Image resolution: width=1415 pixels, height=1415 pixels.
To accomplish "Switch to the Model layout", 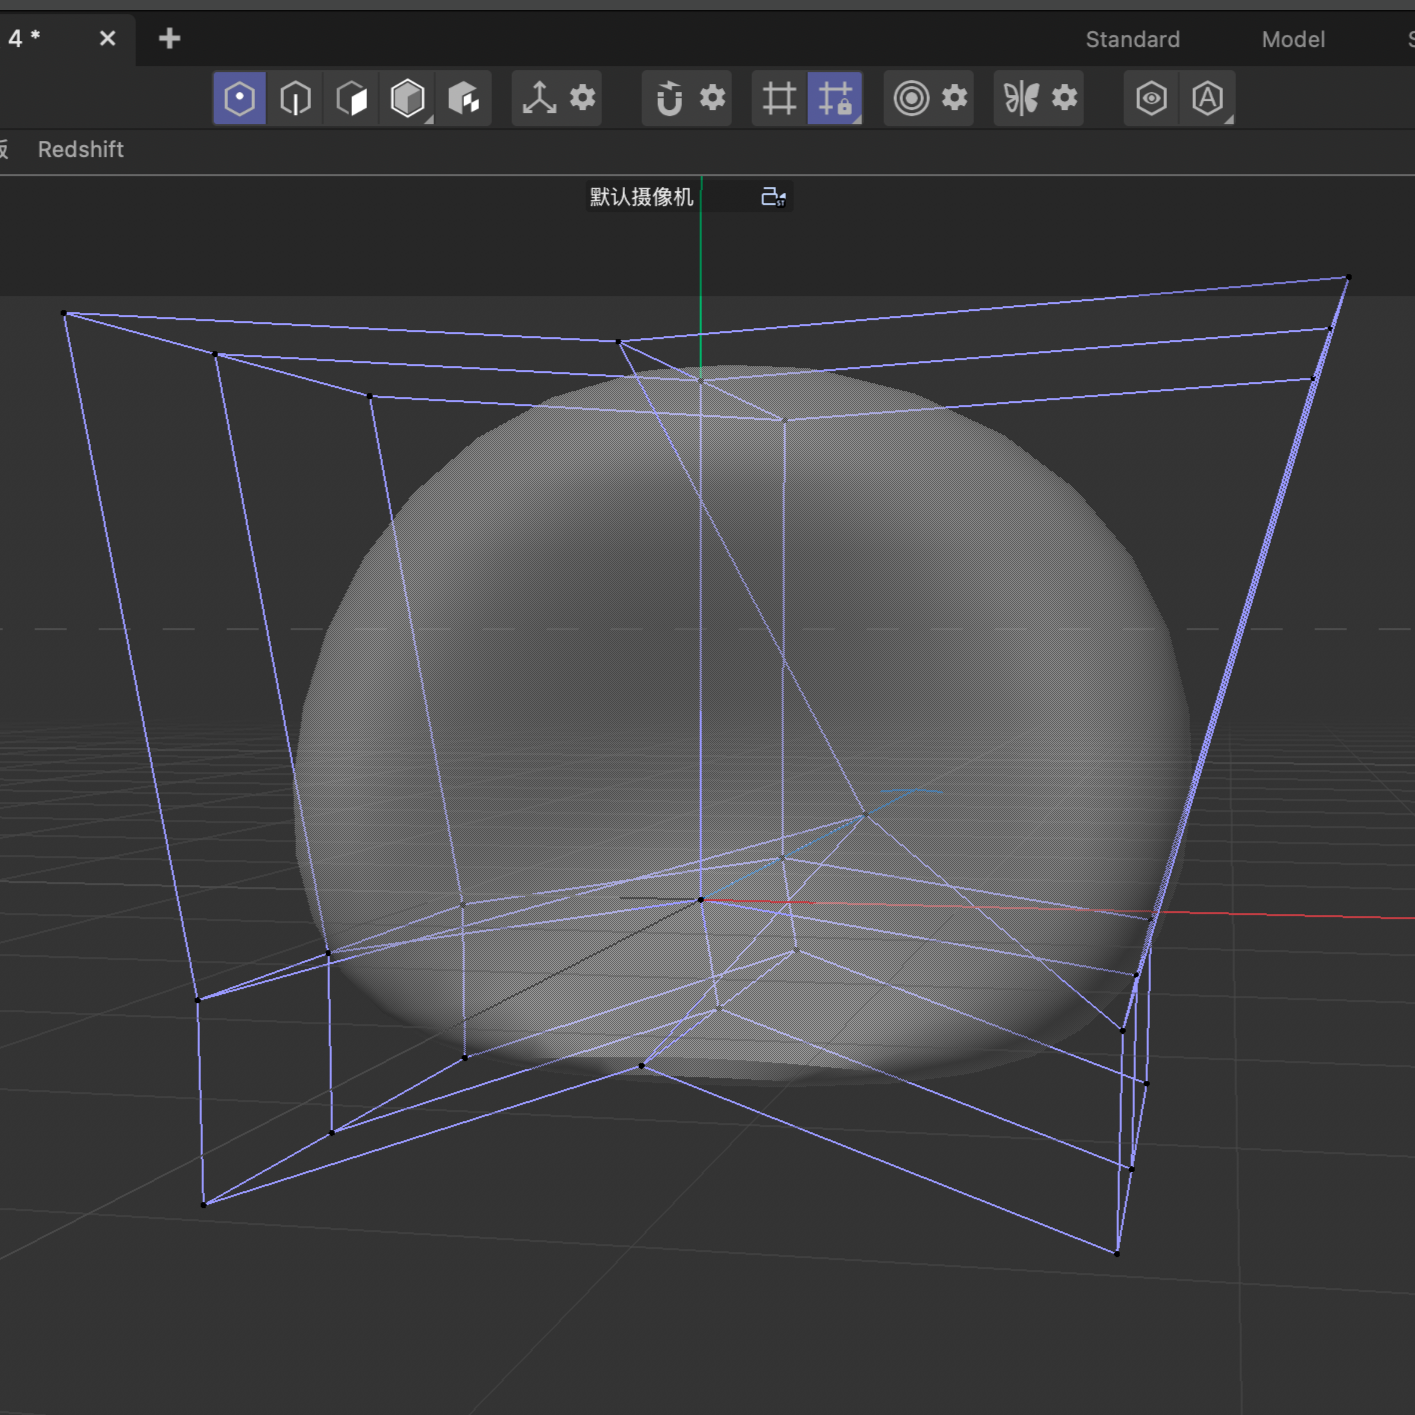I will (1293, 39).
